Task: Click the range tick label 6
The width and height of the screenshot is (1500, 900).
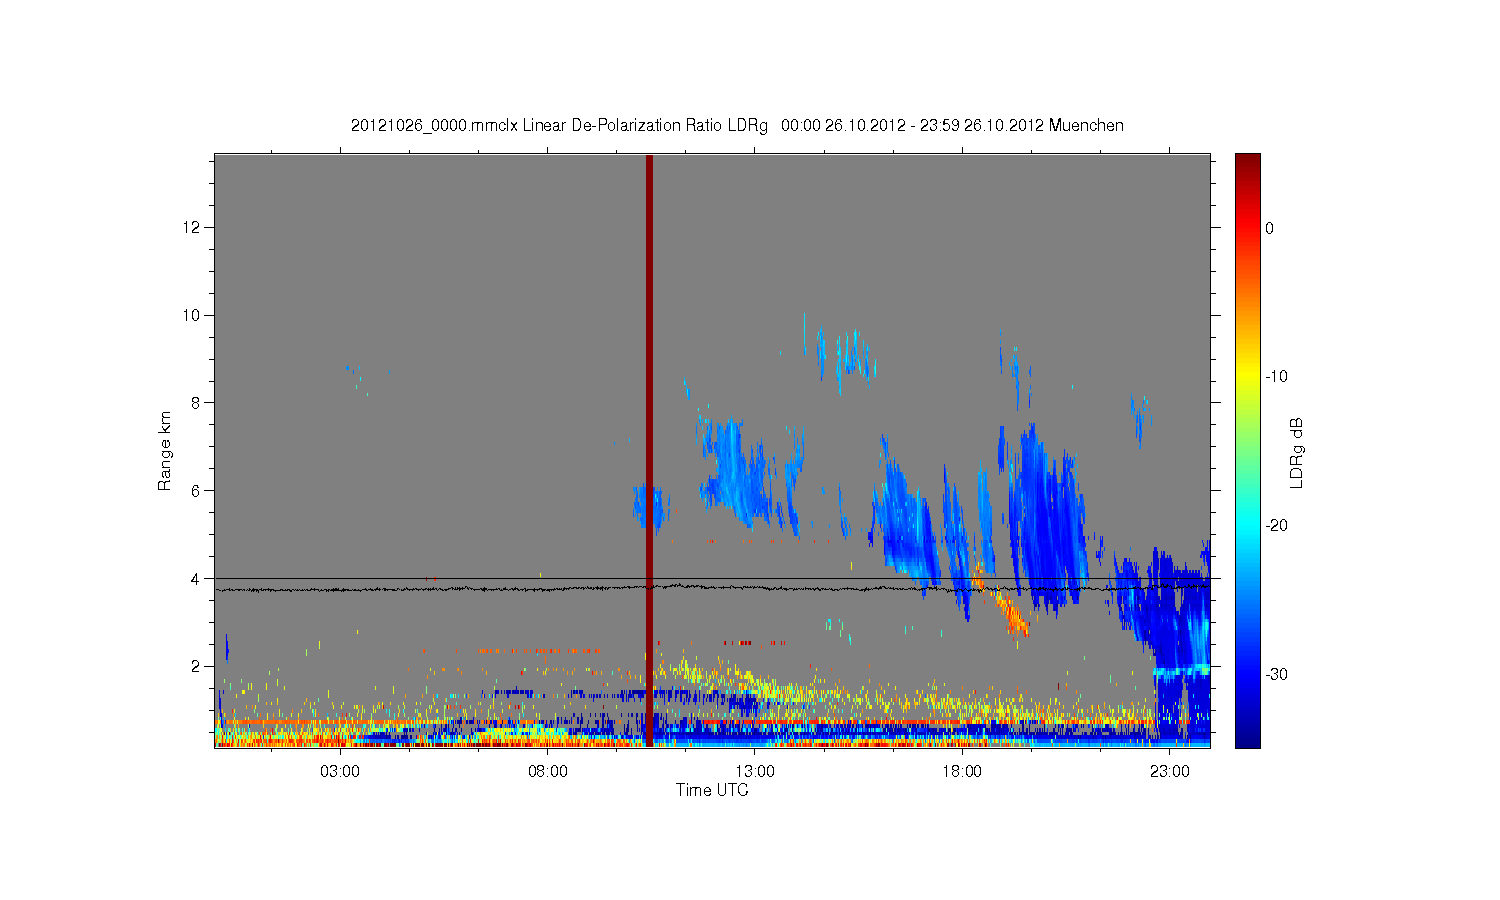Action: pos(197,490)
